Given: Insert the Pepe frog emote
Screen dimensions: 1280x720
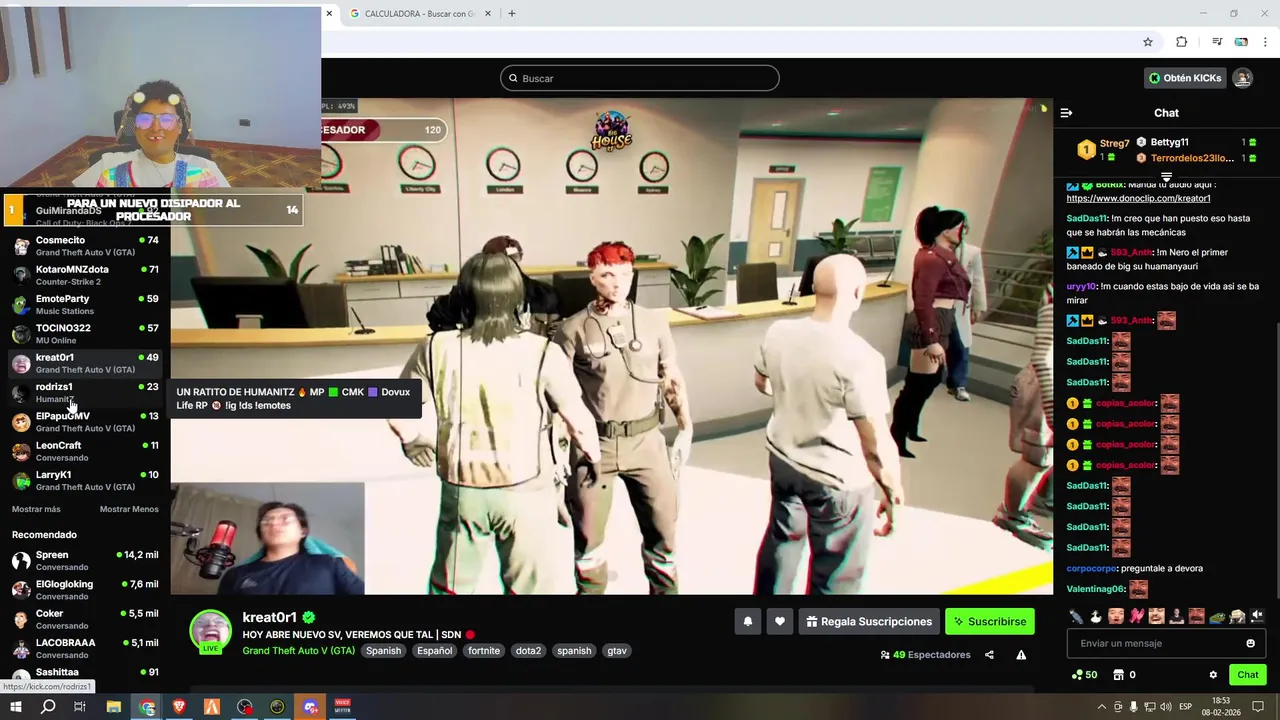Looking at the screenshot, I should (x=1217, y=616).
